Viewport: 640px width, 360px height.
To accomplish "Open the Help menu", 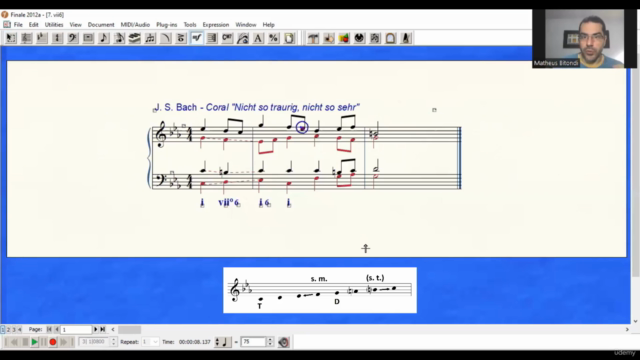I will pos(268,24).
